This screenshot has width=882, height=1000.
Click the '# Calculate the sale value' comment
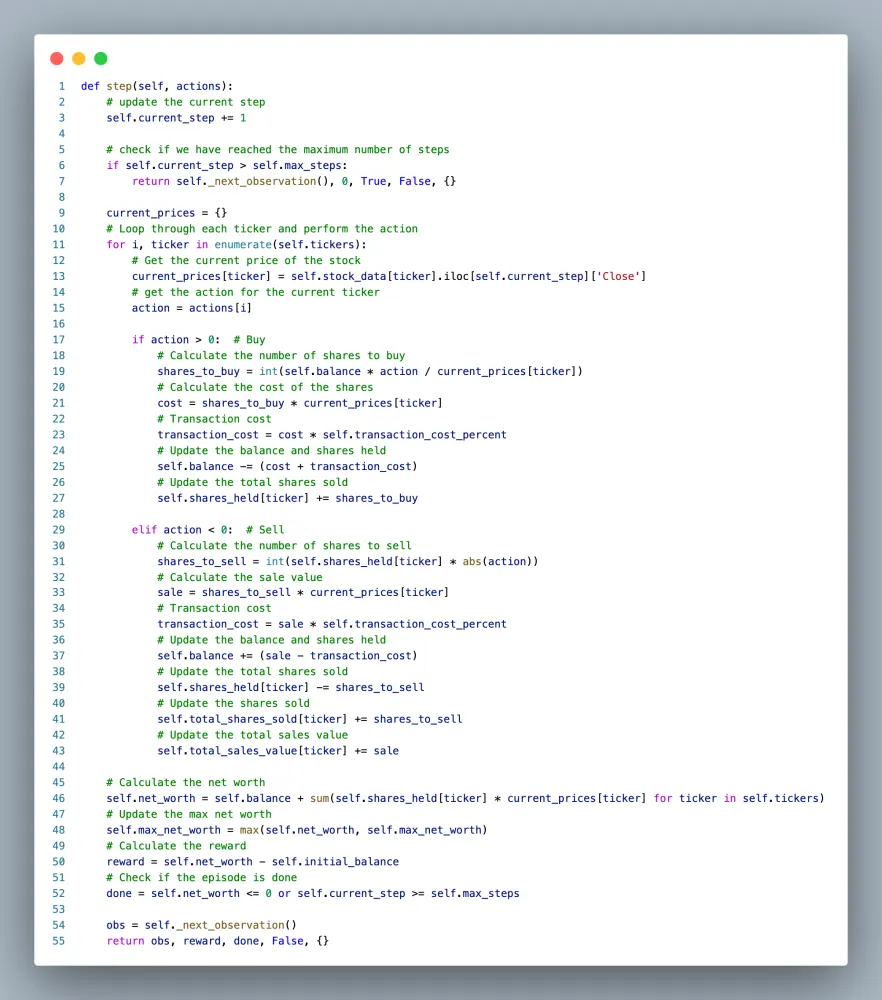click(x=240, y=577)
